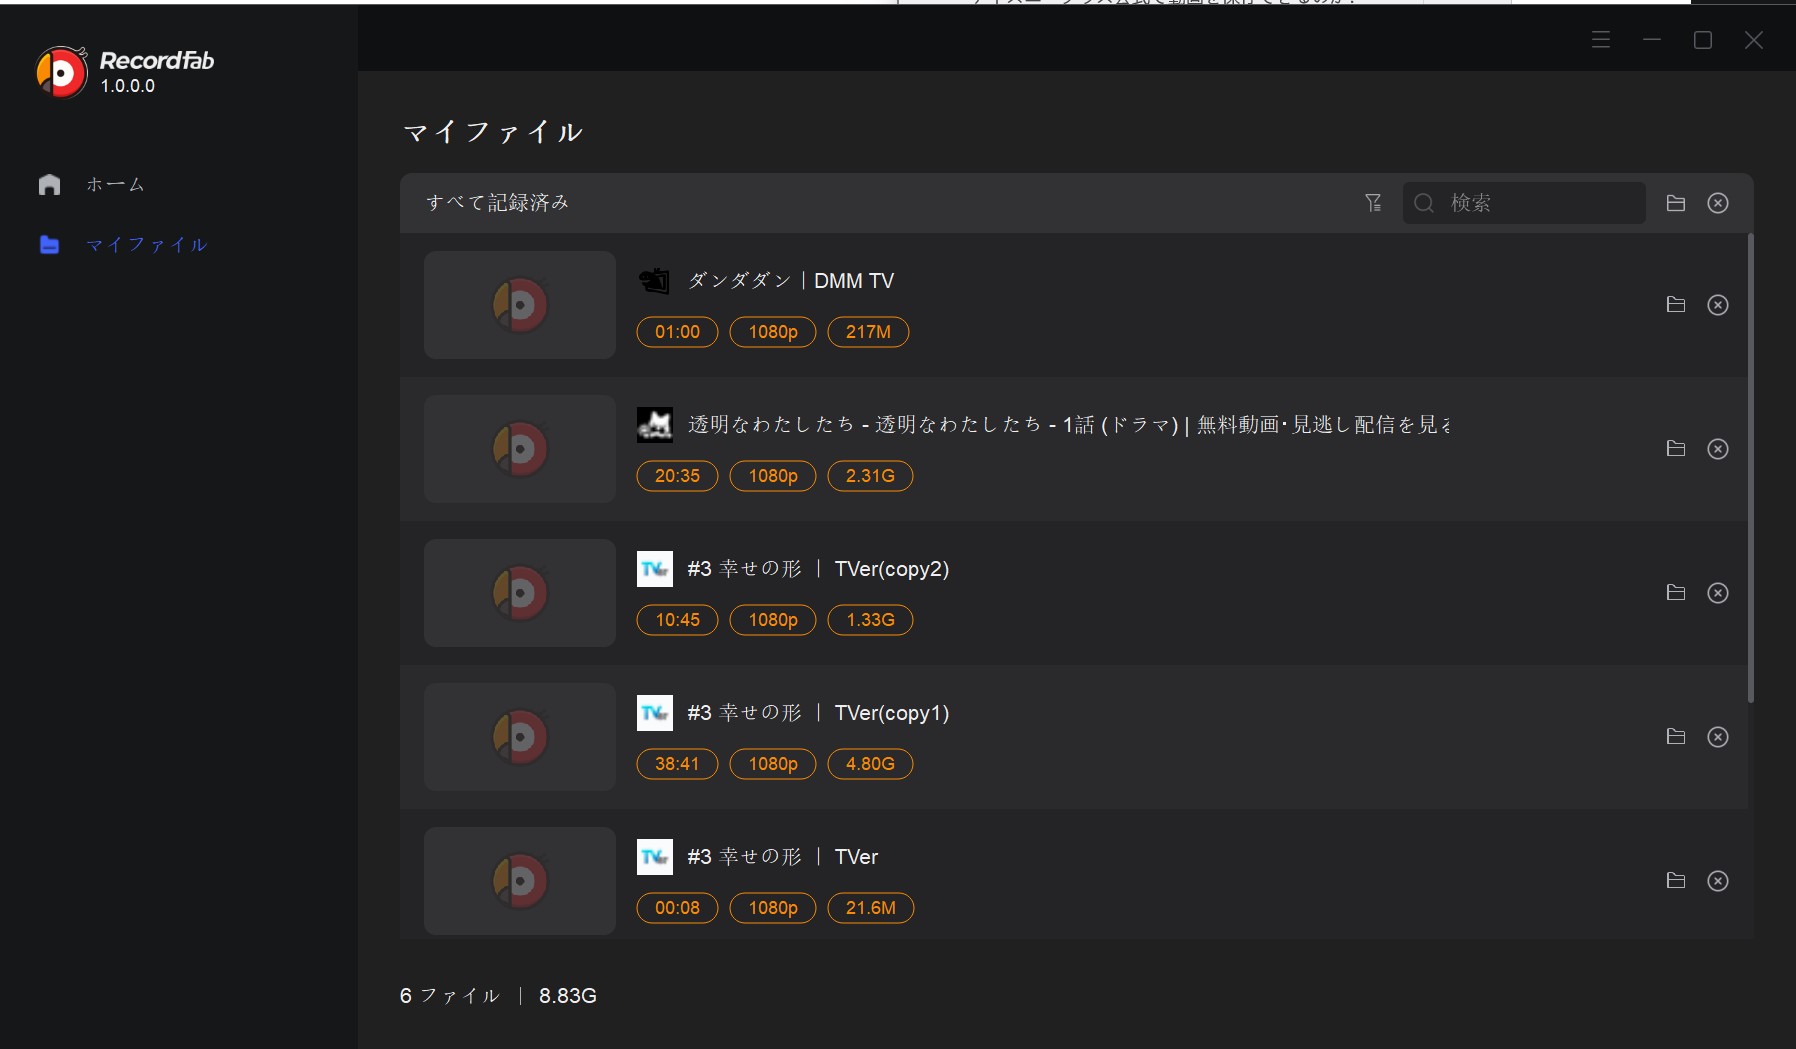Image resolution: width=1796 pixels, height=1049 pixels.
Task: Click the 217M size badge
Action: coord(868,332)
